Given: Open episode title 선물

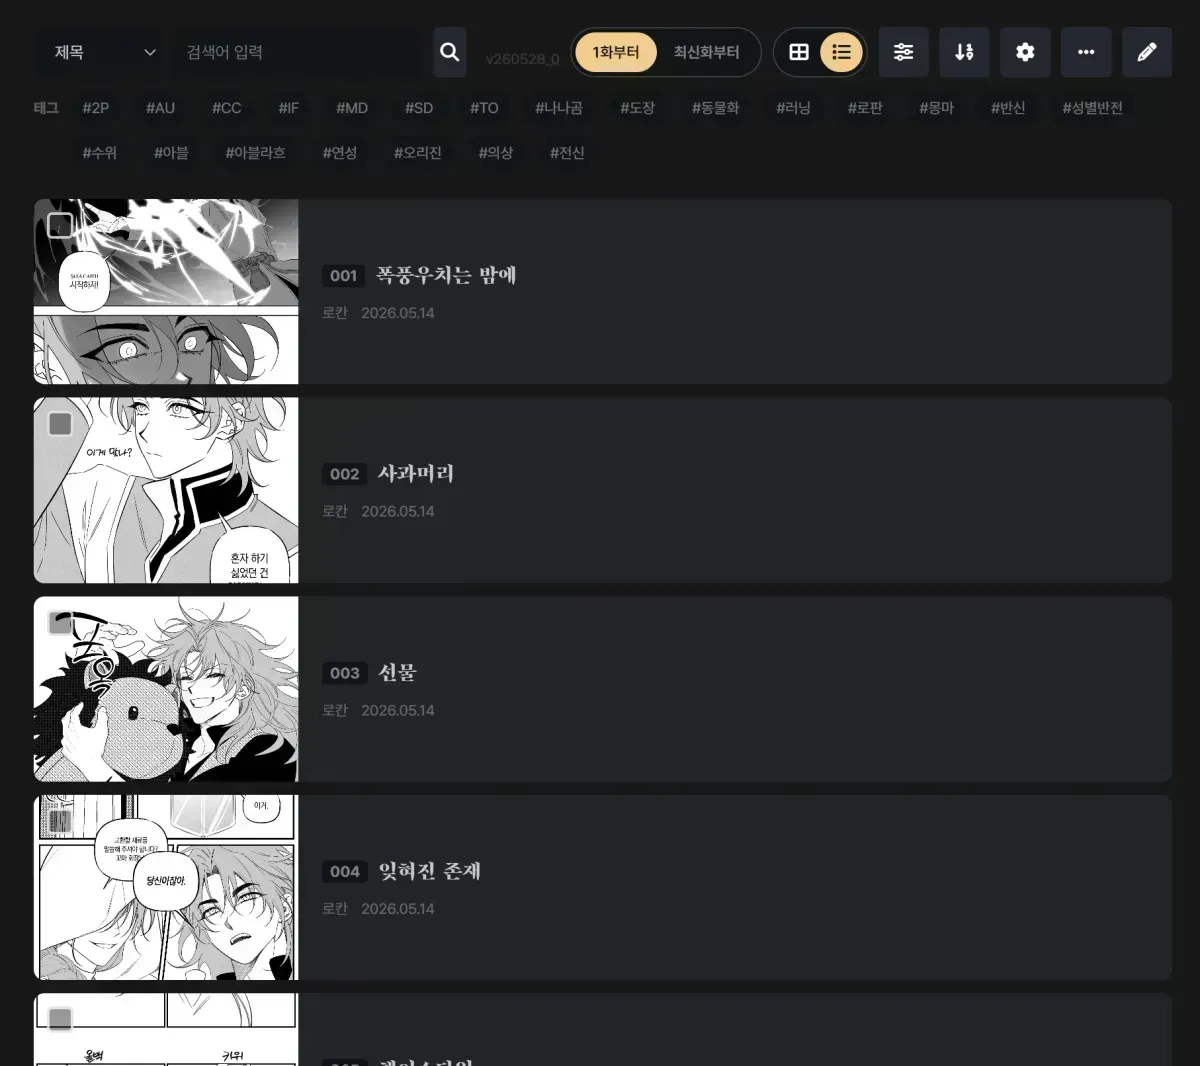Looking at the screenshot, I should click(x=397, y=672).
